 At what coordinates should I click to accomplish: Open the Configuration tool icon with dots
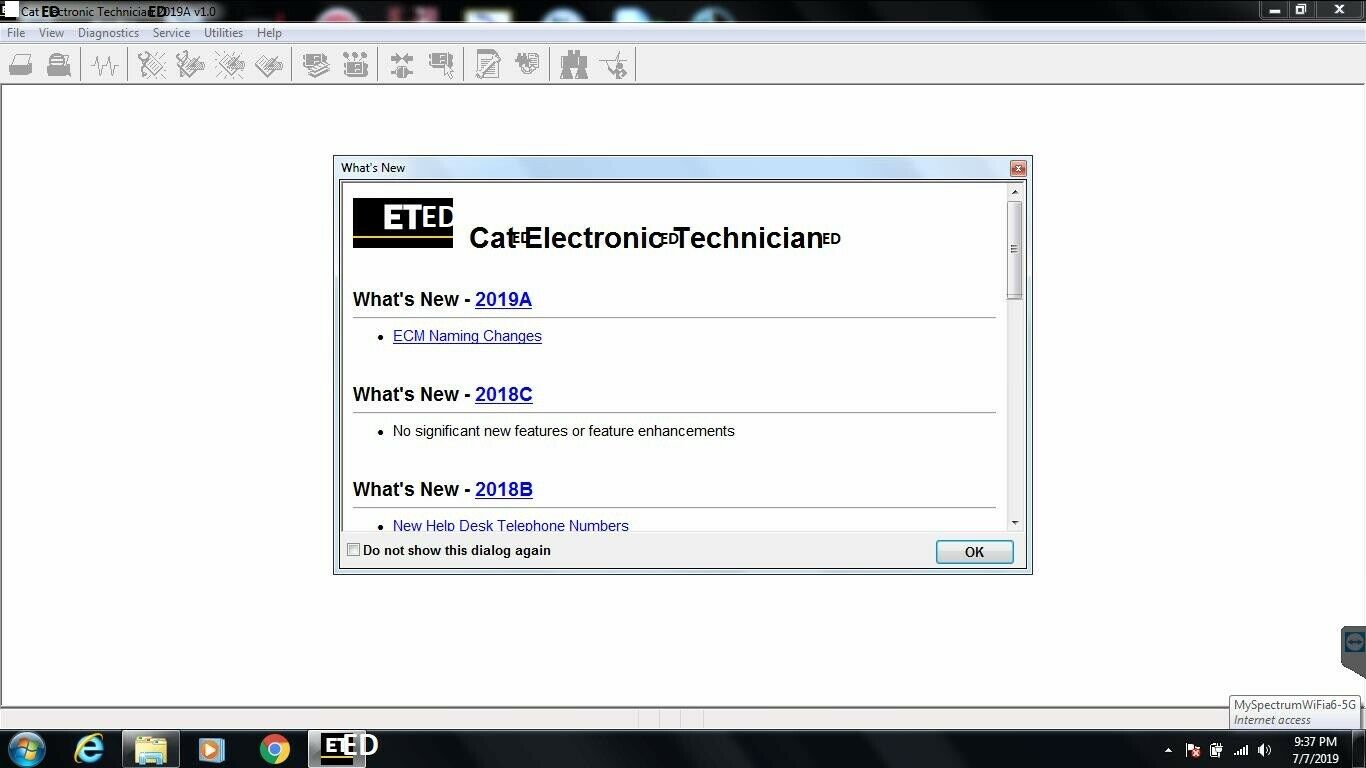355,66
